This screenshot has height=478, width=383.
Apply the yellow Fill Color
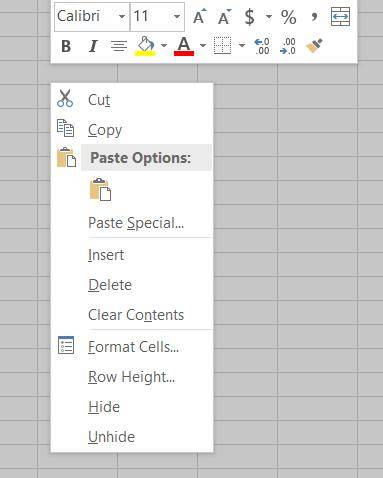[x=145, y=46]
